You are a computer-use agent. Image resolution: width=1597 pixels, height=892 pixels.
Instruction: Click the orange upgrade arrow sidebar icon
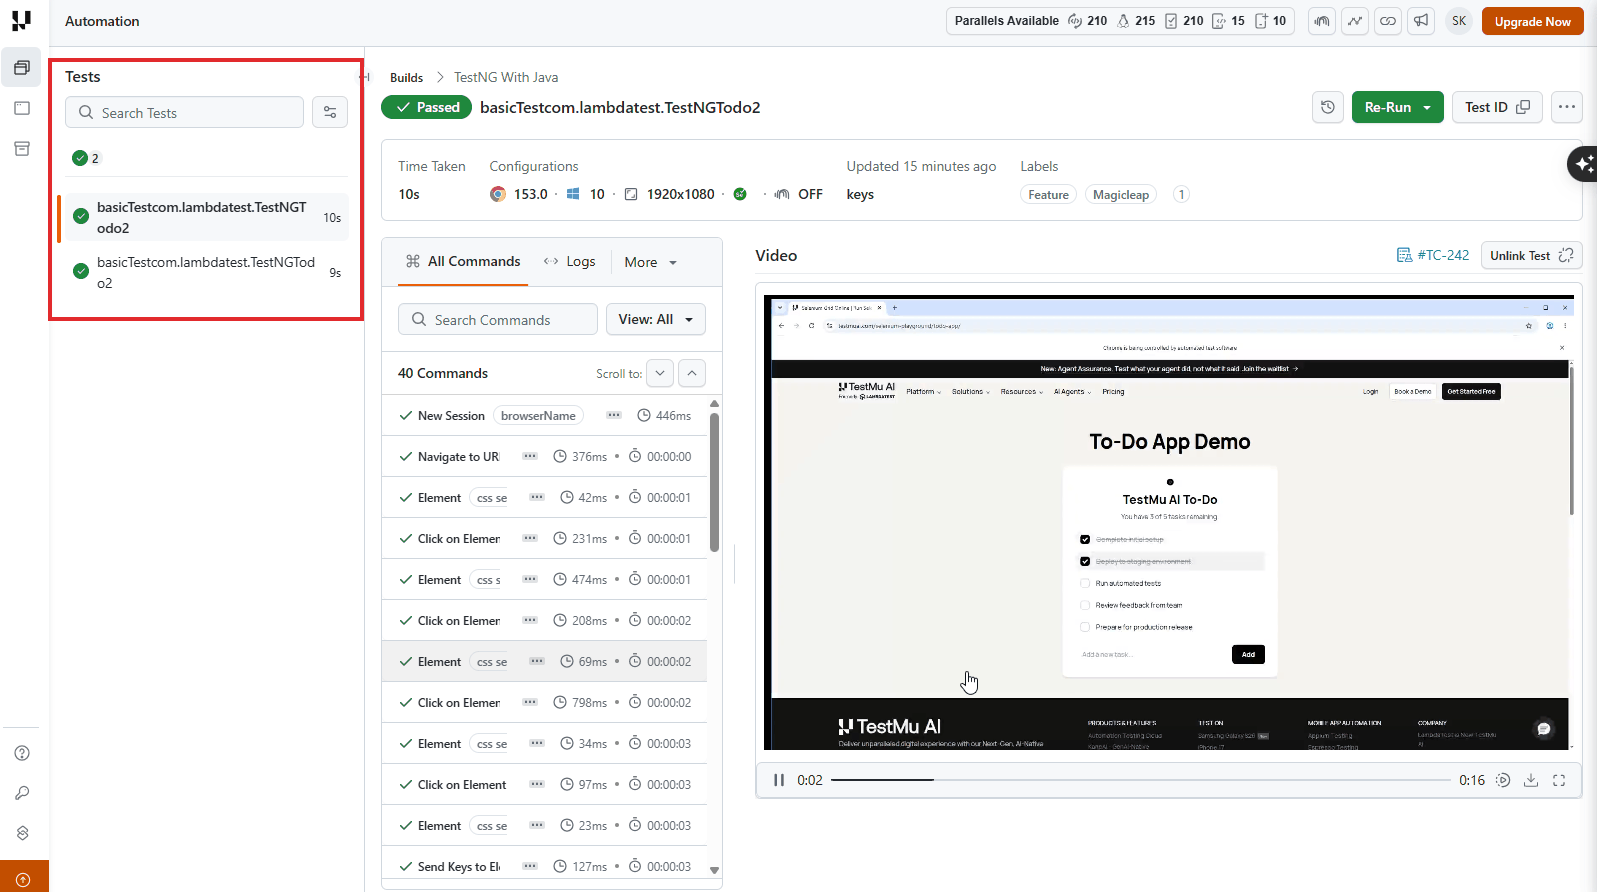pos(24,877)
